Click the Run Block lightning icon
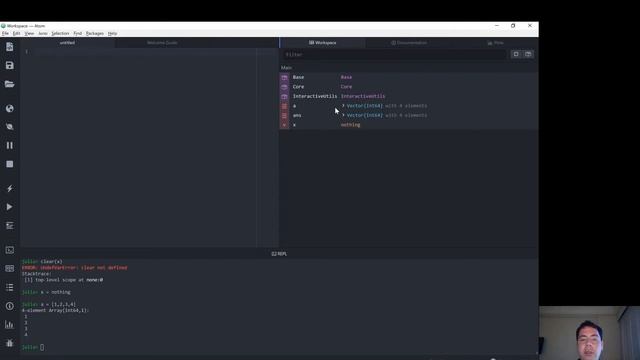 tap(9, 188)
